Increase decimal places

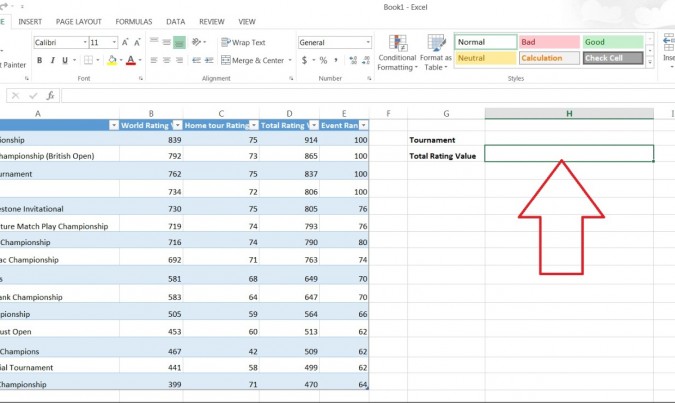[x=353, y=60]
